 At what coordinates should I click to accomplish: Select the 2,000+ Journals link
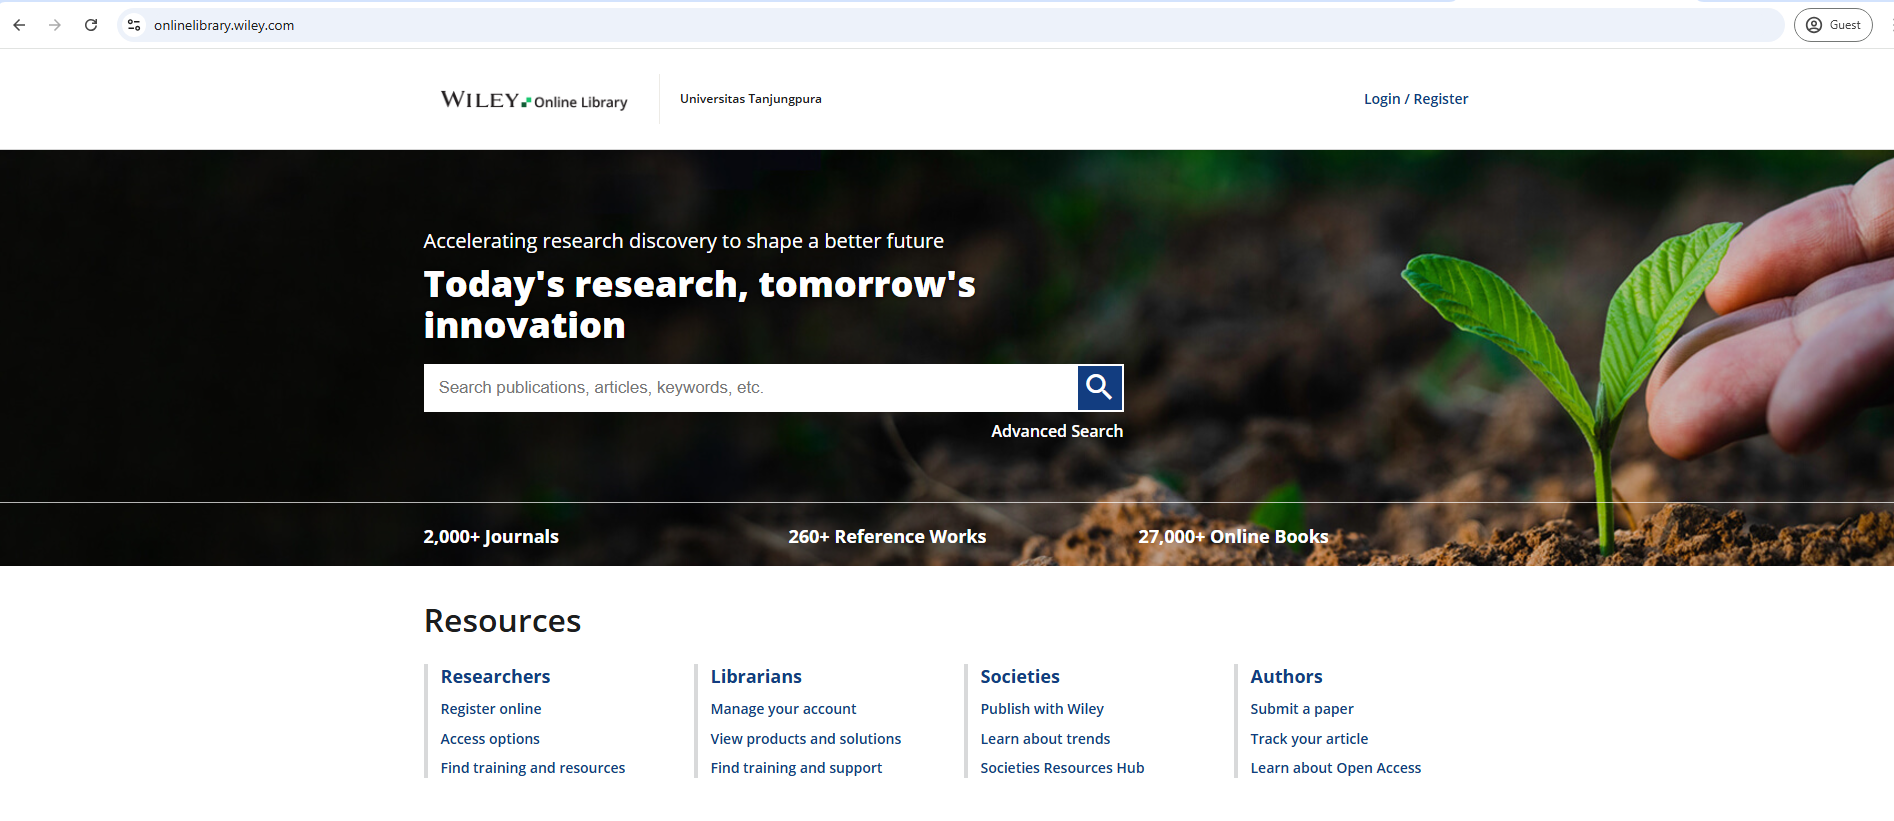click(491, 537)
